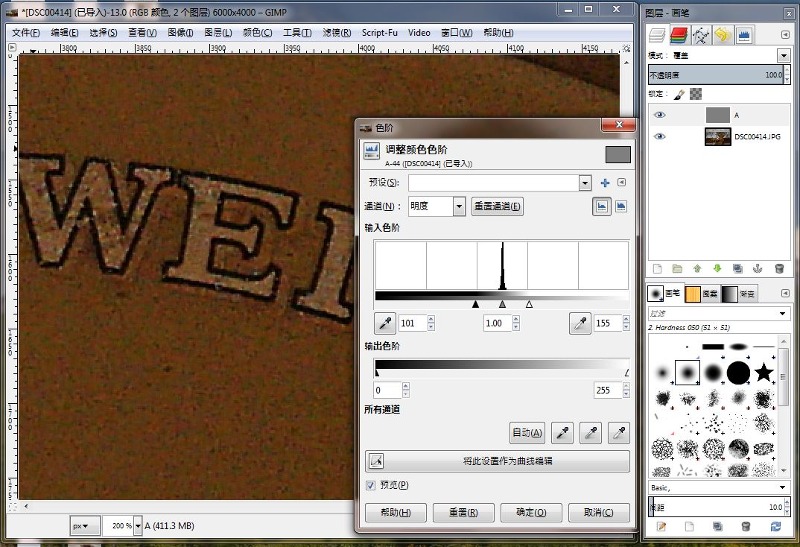Raise layer with green up arrow
Screen dimensions: 800x547
tap(698, 269)
